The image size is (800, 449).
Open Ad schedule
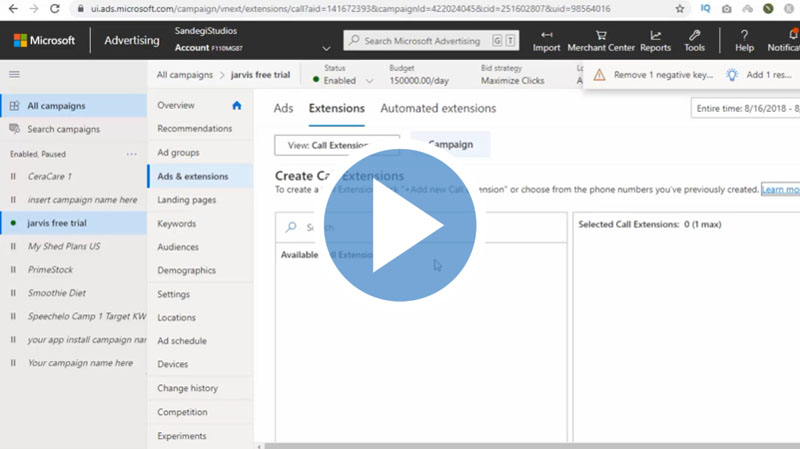(x=182, y=341)
